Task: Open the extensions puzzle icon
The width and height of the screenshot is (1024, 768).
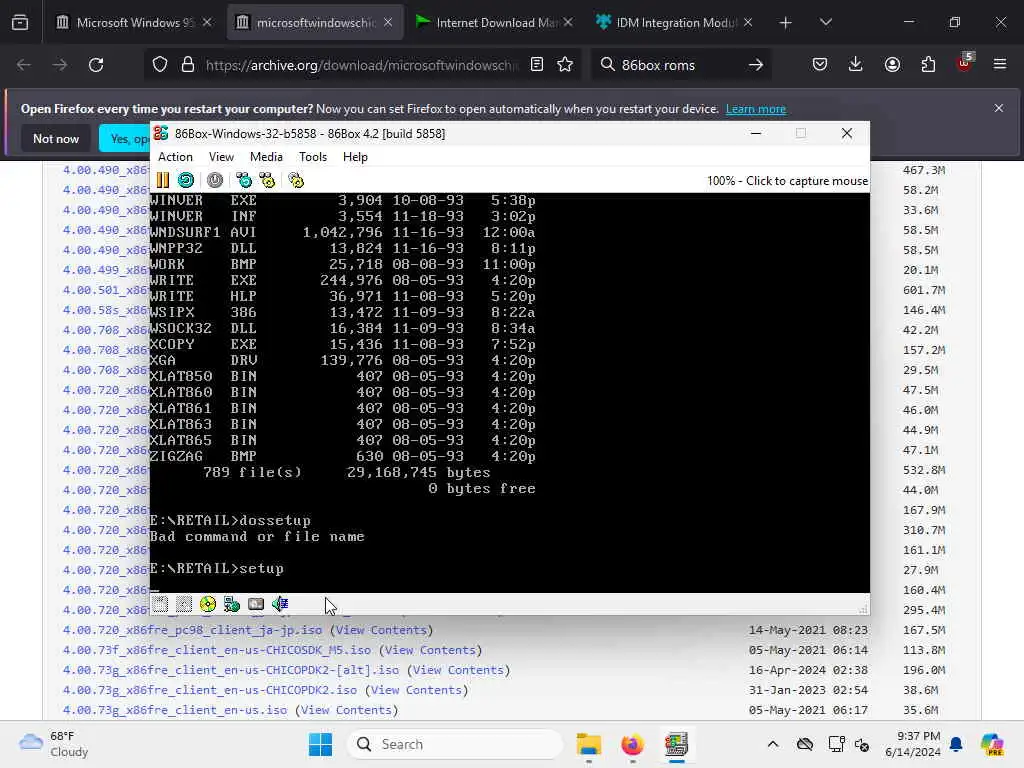Action: coord(928,65)
